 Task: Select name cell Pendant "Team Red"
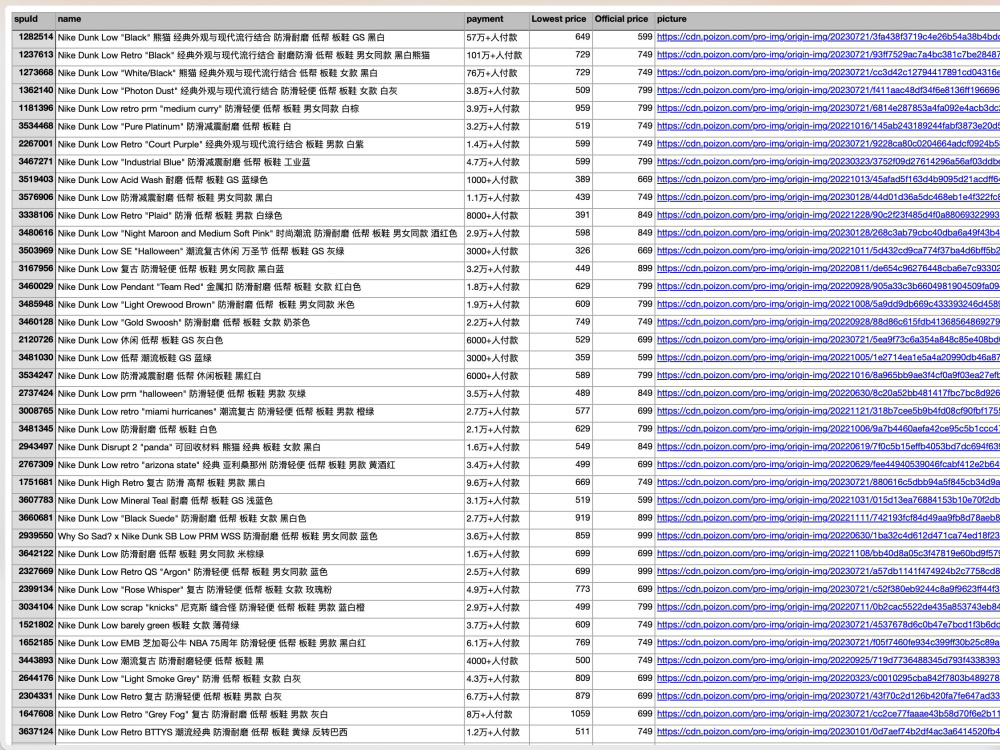[260, 287]
